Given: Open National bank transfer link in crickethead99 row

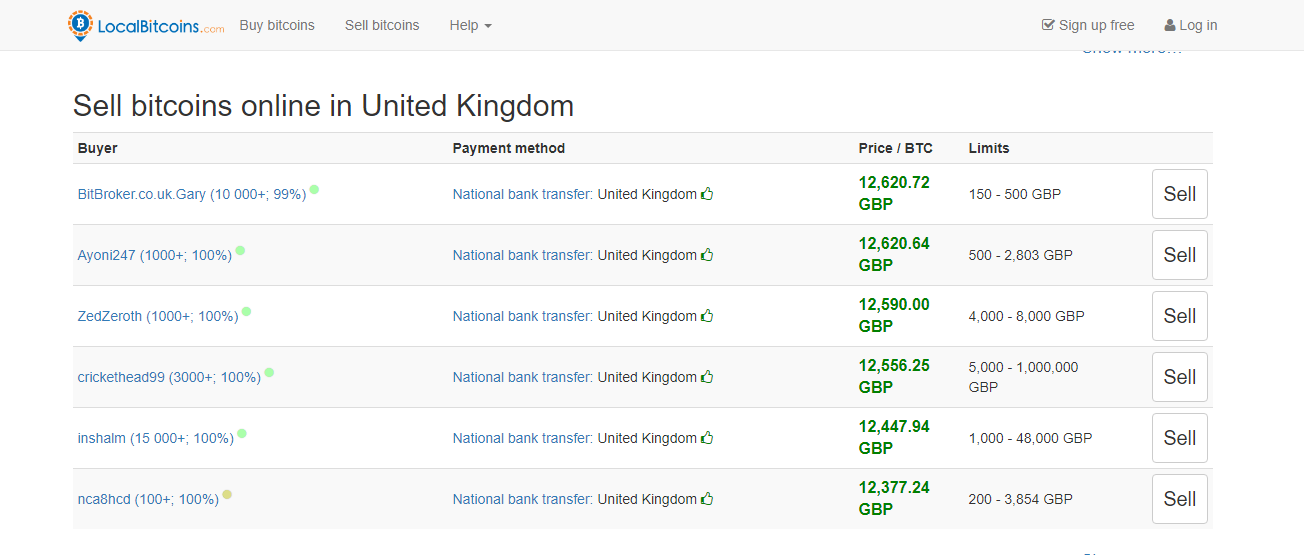Looking at the screenshot, I should (523, 377).
